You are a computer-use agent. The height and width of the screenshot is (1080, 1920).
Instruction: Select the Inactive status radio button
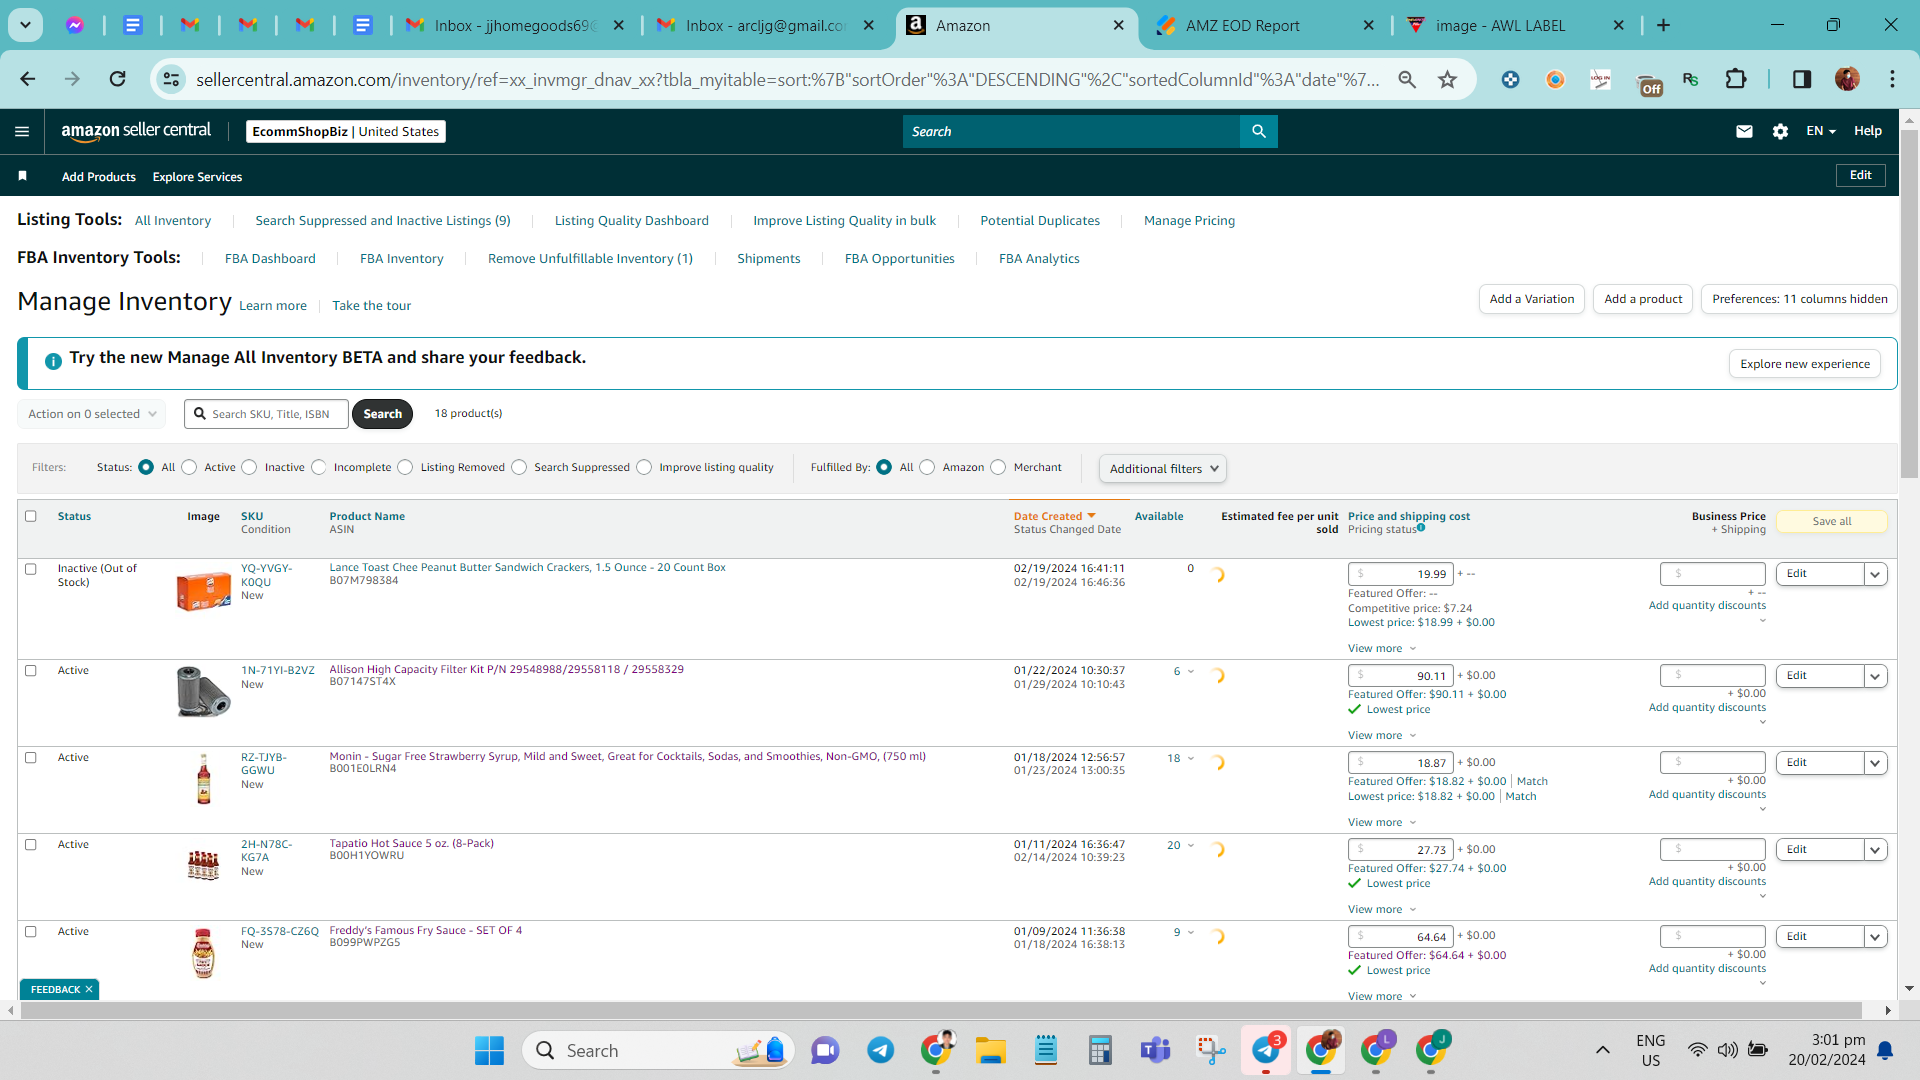click(x=249, y=467)
